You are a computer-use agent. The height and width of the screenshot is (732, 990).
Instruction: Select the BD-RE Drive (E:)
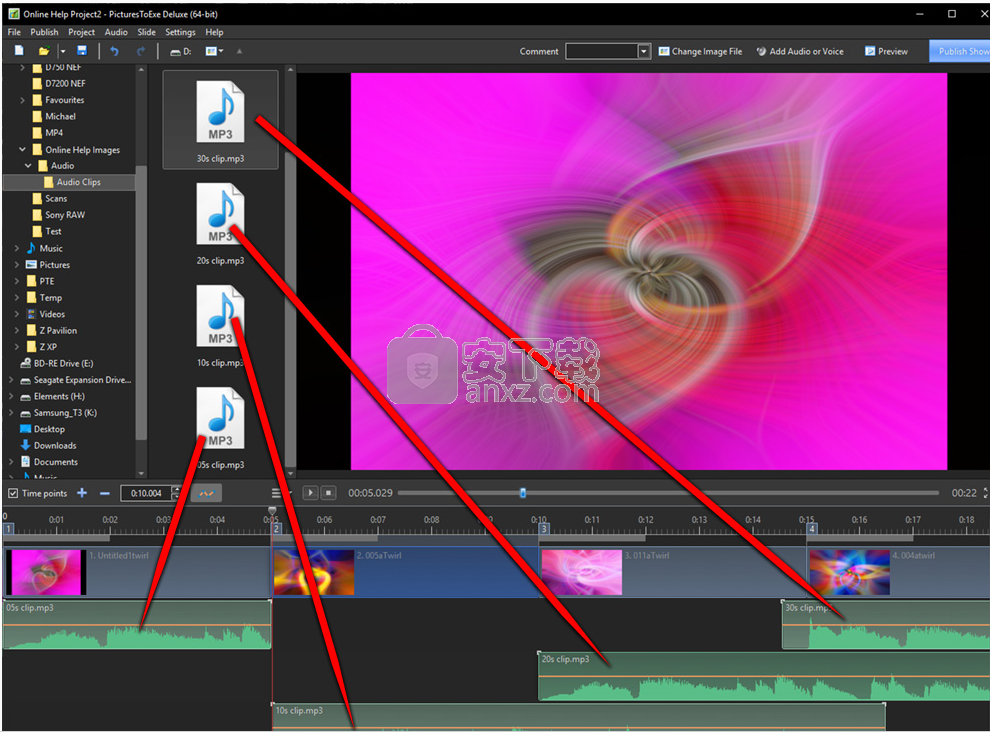point(57,363)
